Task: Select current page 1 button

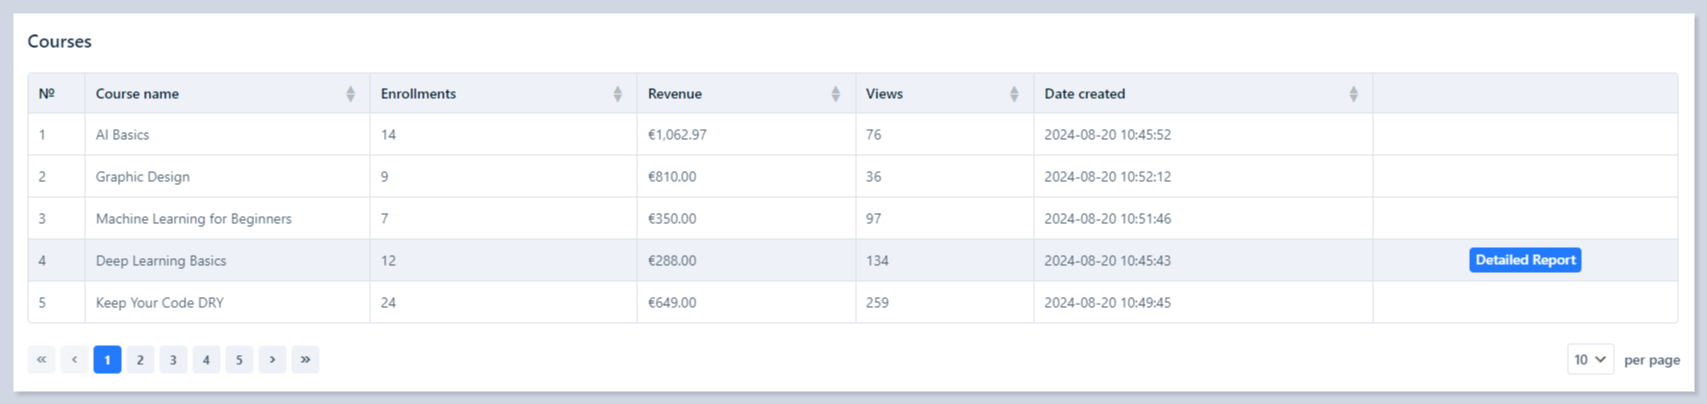Action: point(107,360)
